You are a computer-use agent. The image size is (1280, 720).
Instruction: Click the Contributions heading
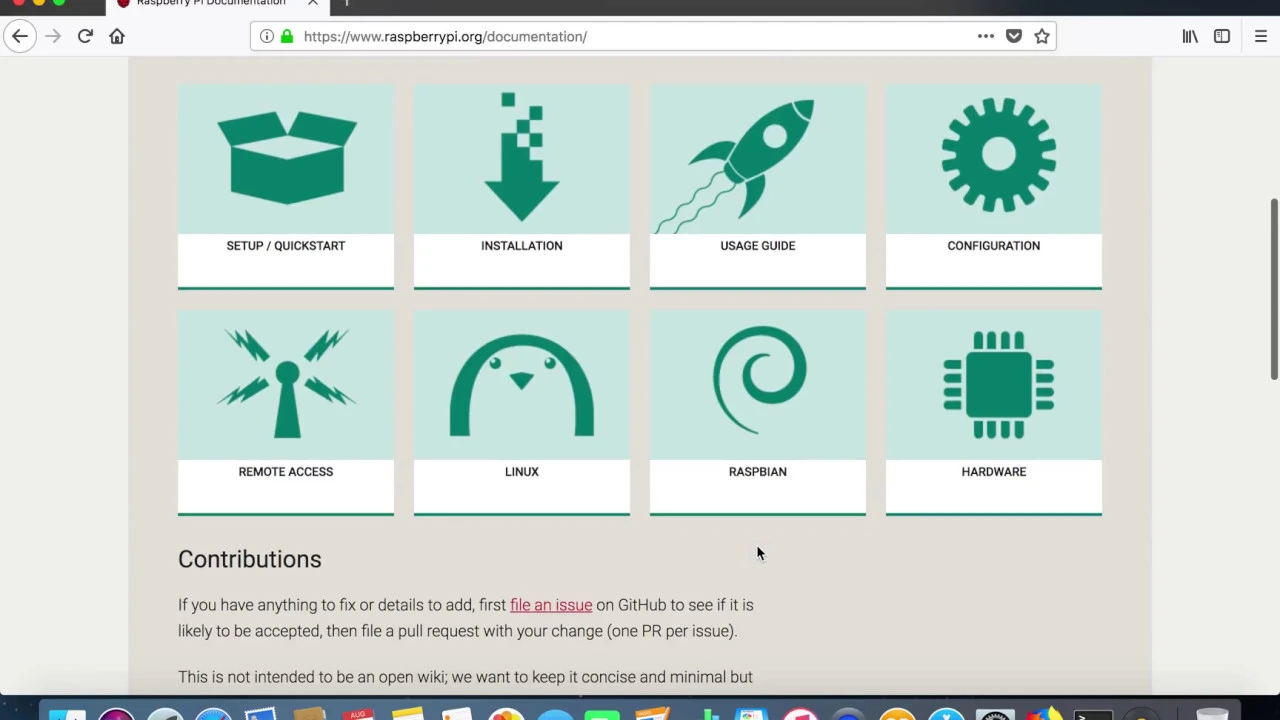pyautogui.click(x=250, y=559)
